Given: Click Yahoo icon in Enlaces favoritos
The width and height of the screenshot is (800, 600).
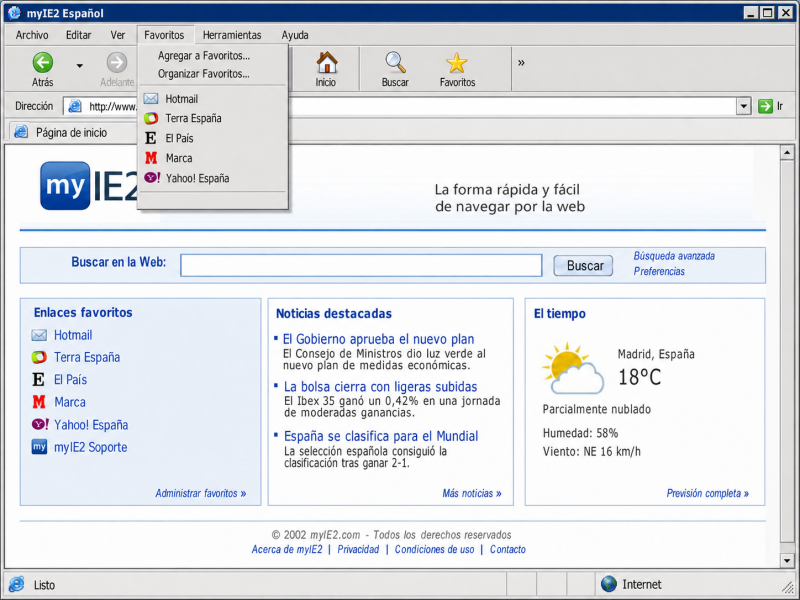Looking at the screenshot, I should (40, 424).
